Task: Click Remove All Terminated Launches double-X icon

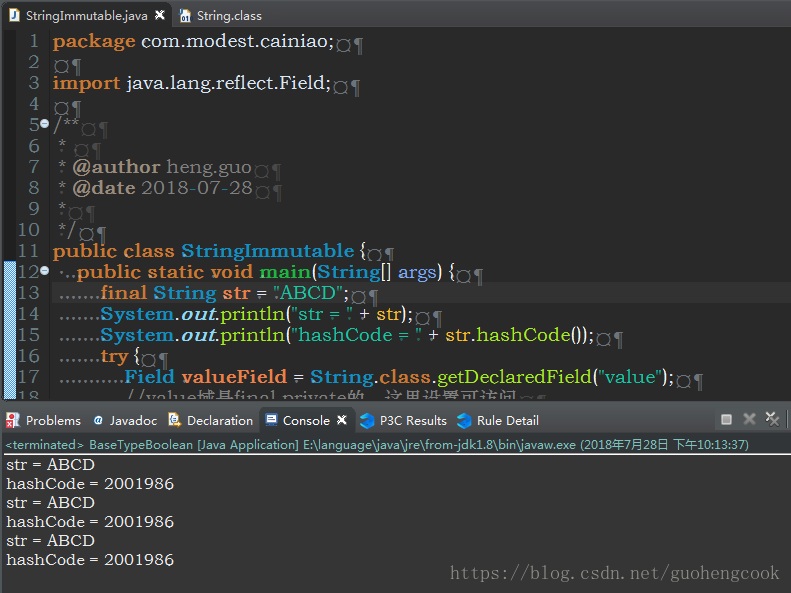Action: 772,419
